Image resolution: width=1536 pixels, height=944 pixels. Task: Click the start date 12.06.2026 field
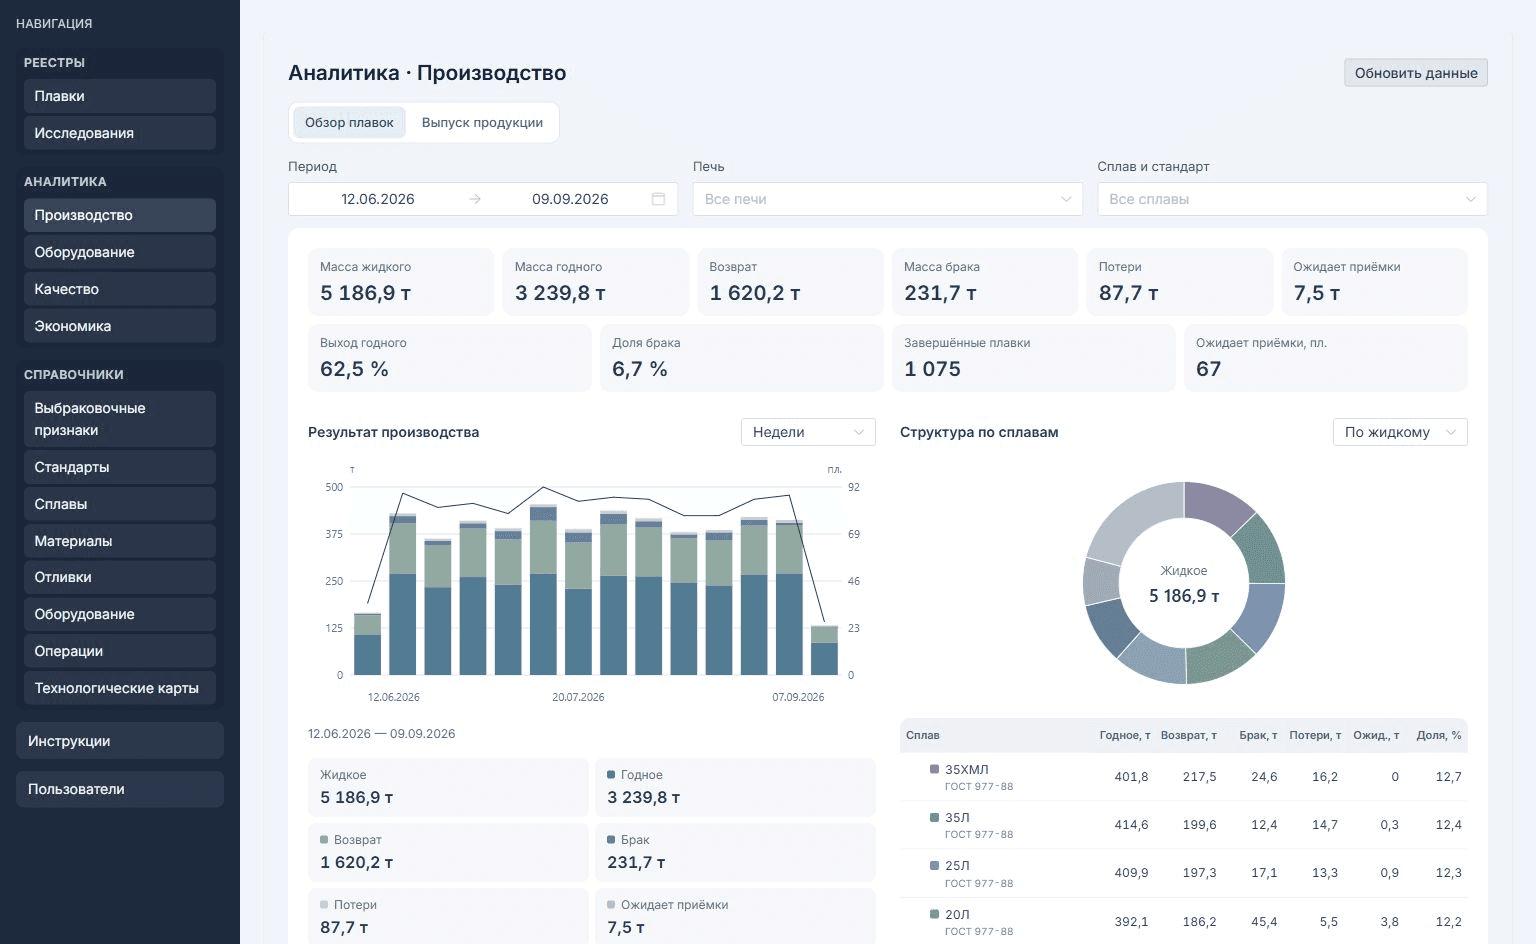(378, 199)
